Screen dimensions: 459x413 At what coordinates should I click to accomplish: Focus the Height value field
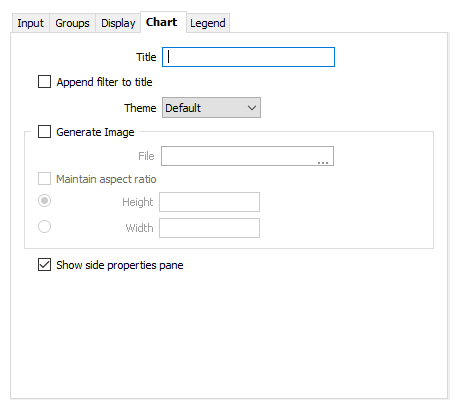pos(209,202)
